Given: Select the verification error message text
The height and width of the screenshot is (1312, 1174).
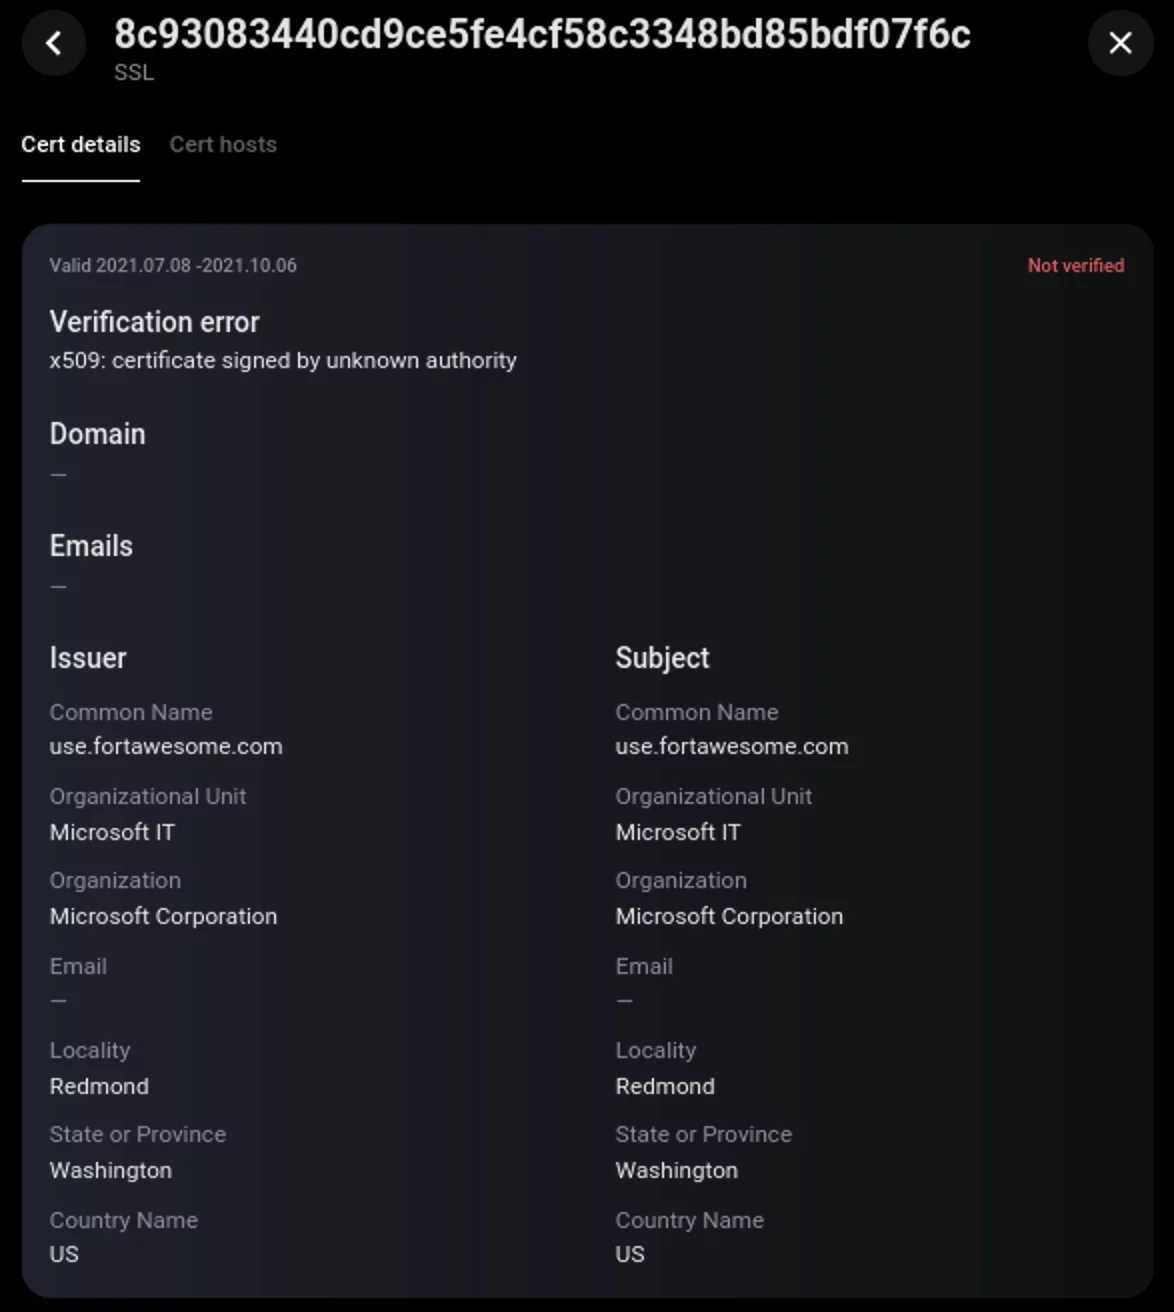Looking at the screenshot, I should 284,361.
